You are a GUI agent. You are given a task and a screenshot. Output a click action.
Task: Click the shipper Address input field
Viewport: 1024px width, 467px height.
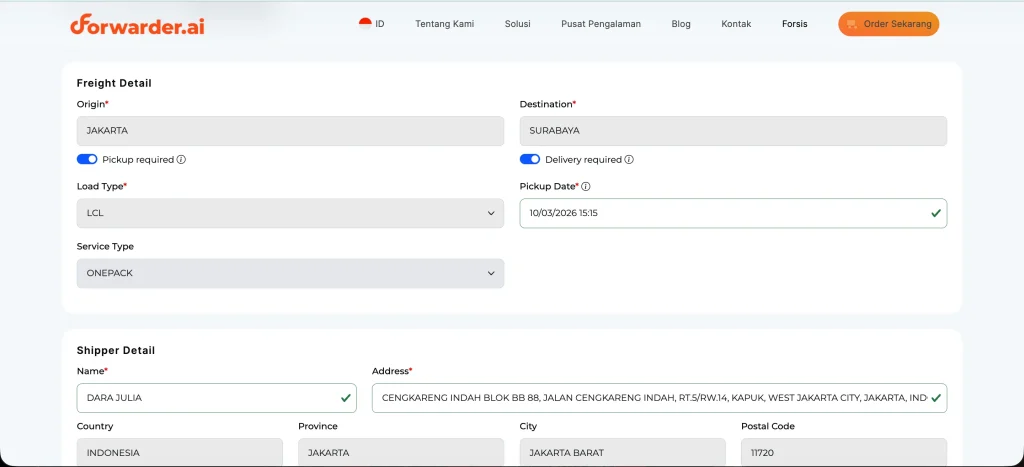coord(660,398)
